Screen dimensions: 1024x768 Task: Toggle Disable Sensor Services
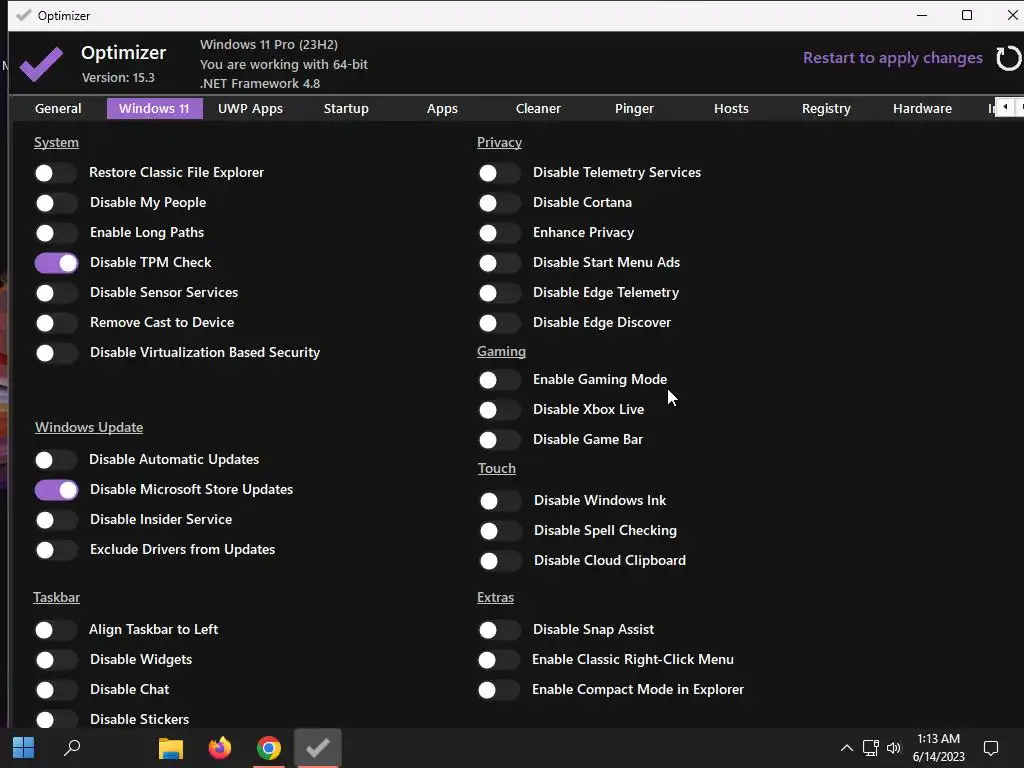(x=56, y=293)
